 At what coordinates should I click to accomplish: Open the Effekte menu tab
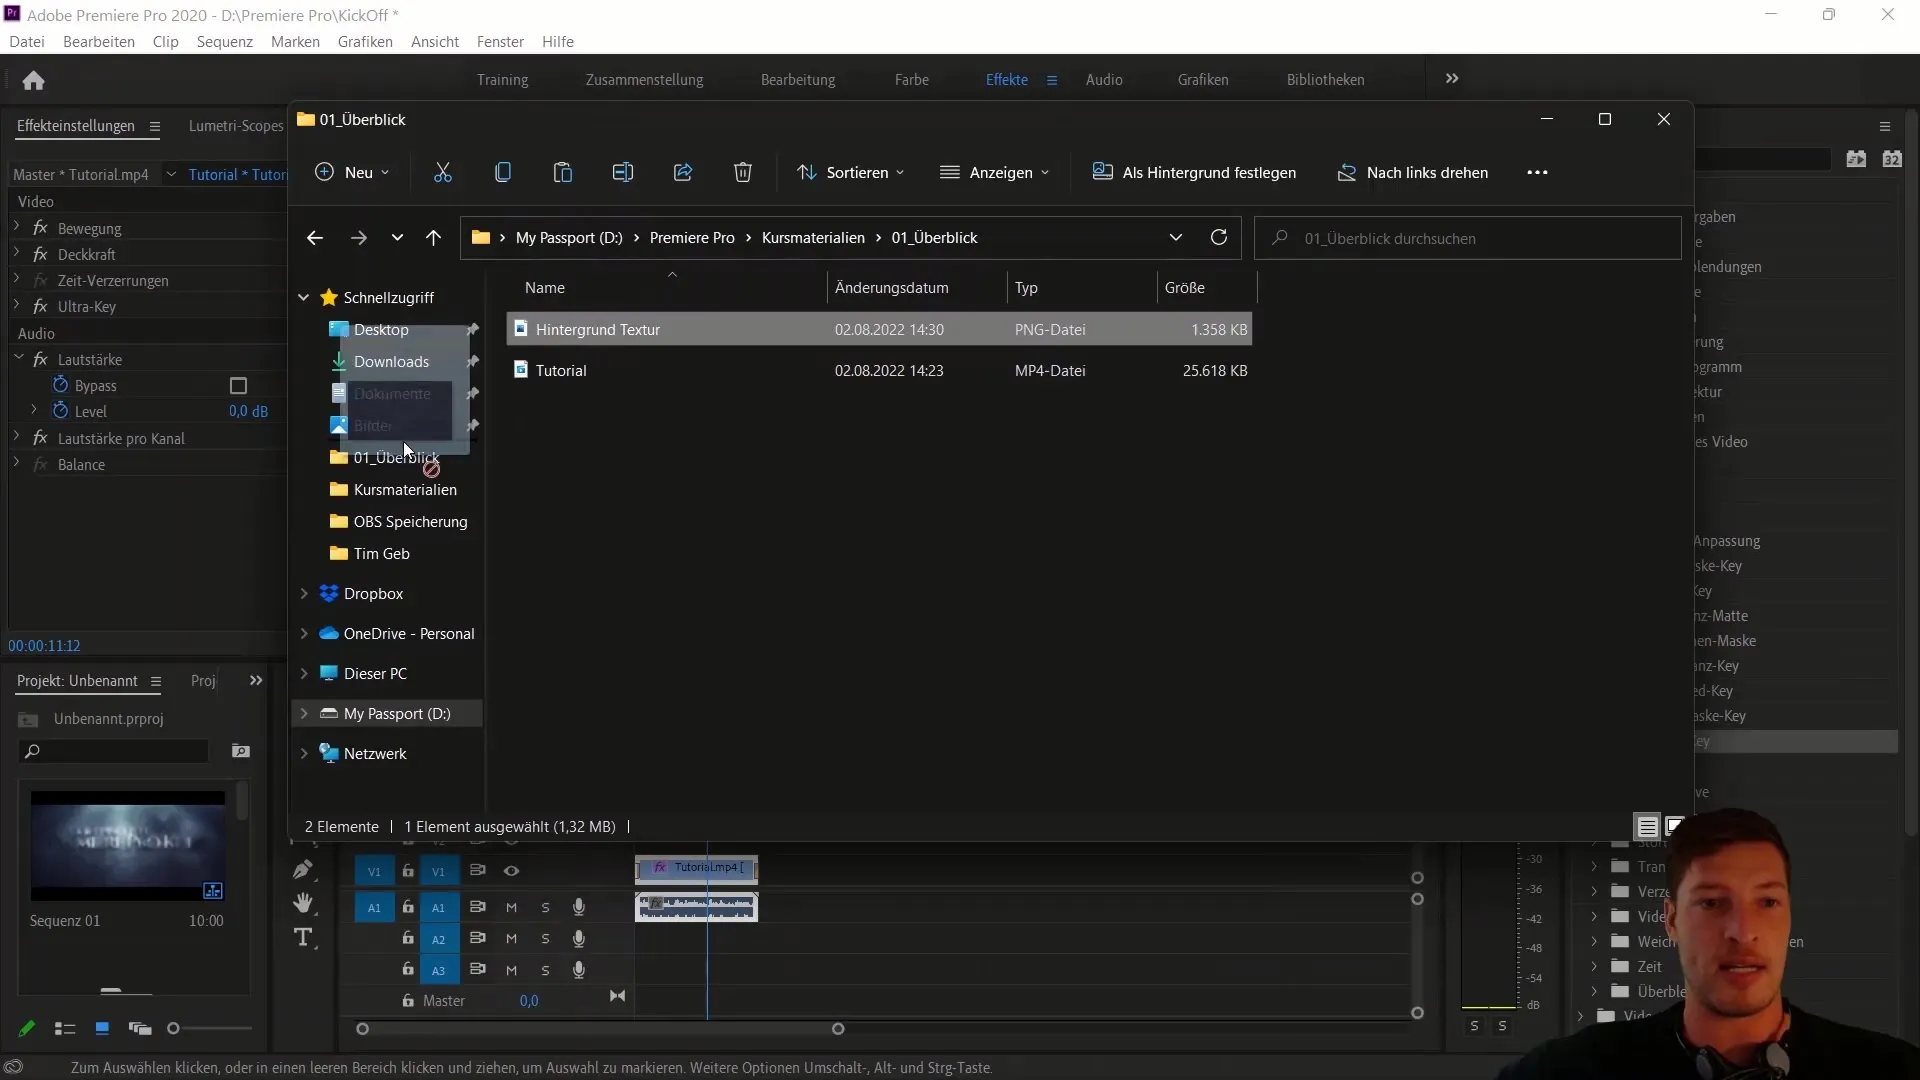click(x=1006, y=79)
